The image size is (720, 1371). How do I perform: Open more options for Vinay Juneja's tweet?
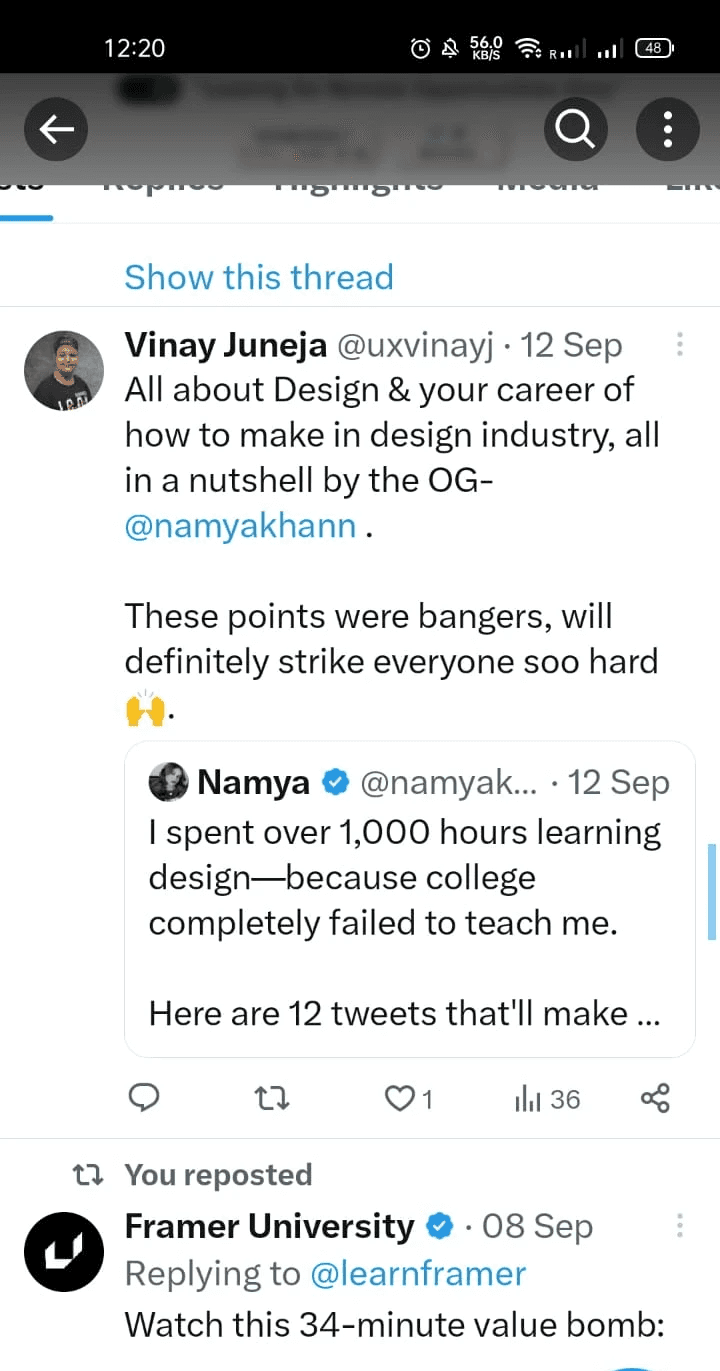pos(679,346)
